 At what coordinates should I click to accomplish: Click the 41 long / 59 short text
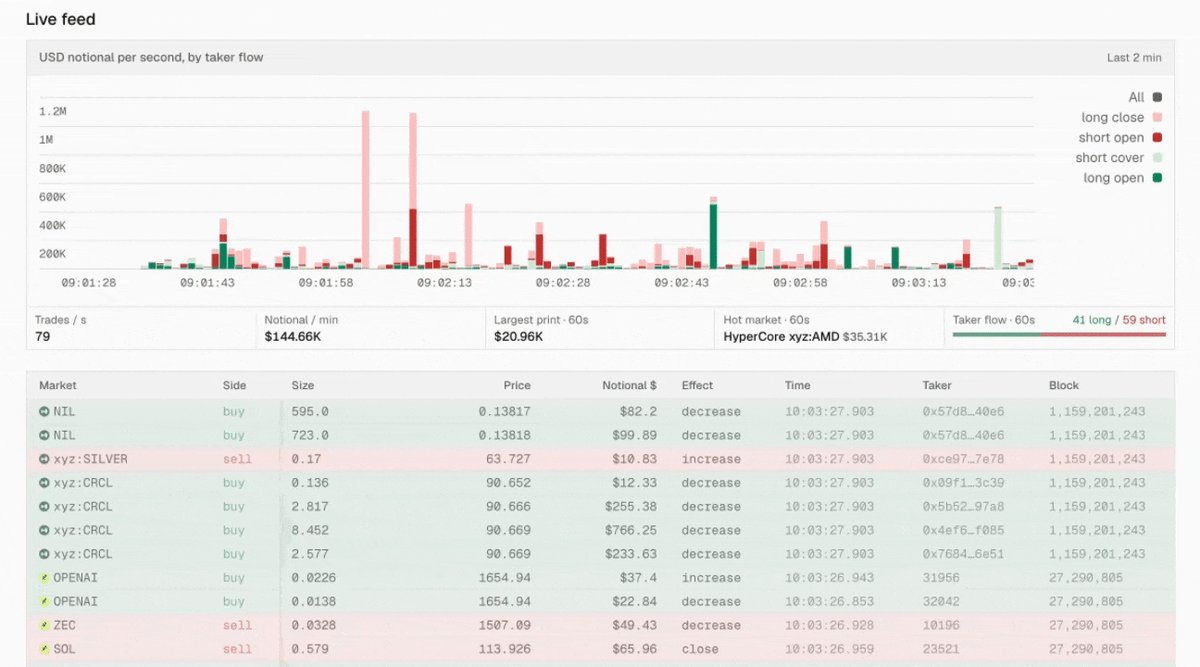coord(1118,320)
